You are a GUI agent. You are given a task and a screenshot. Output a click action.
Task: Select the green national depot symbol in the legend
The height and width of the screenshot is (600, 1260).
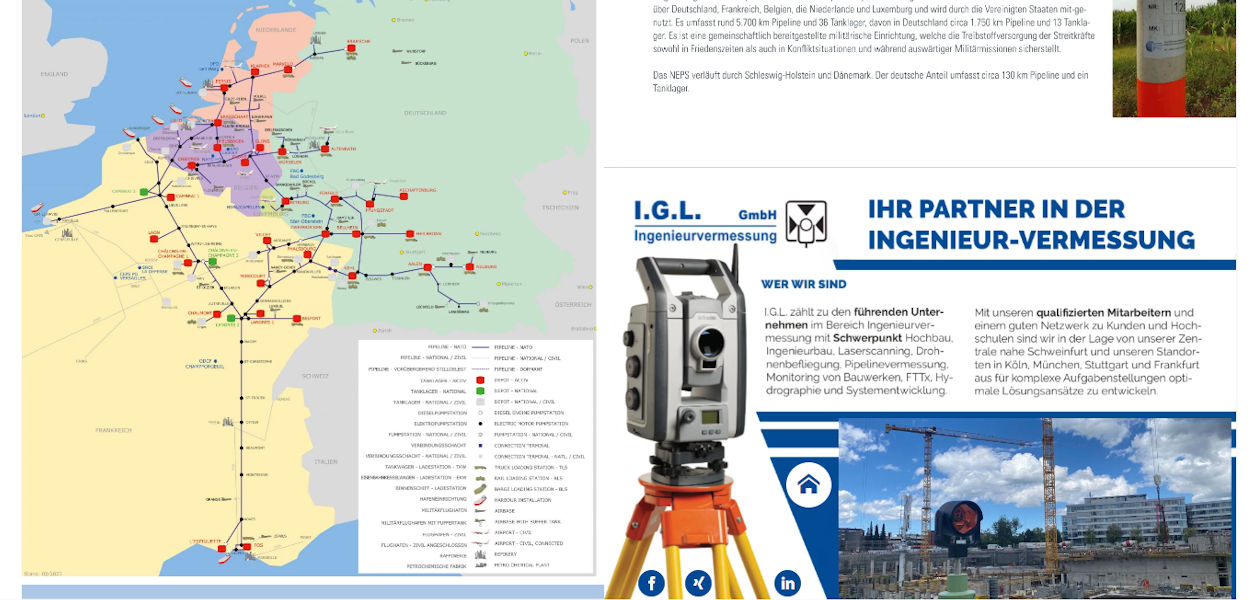(x=480, y=391)
